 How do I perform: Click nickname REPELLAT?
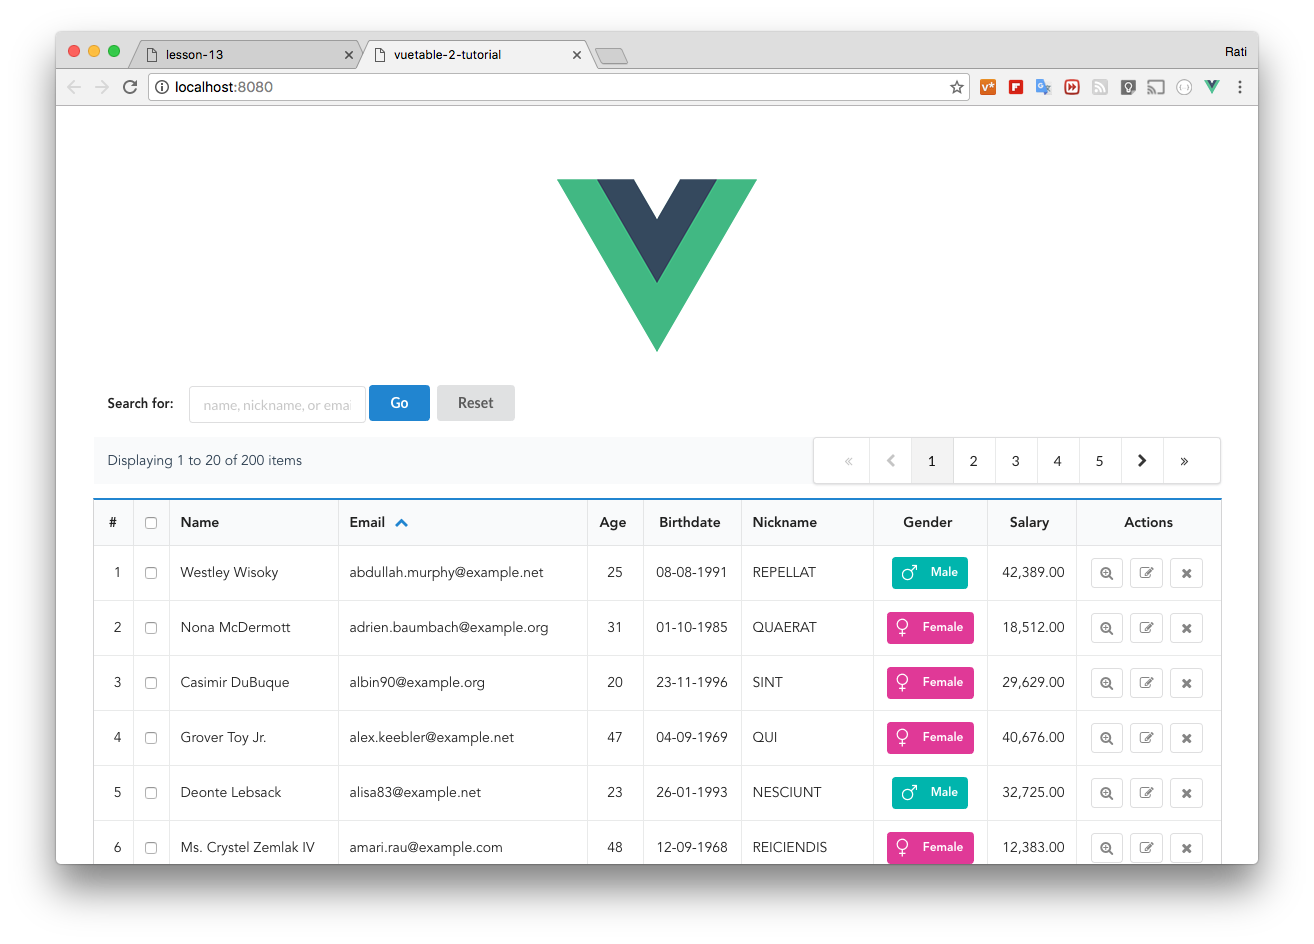(784, 573)
